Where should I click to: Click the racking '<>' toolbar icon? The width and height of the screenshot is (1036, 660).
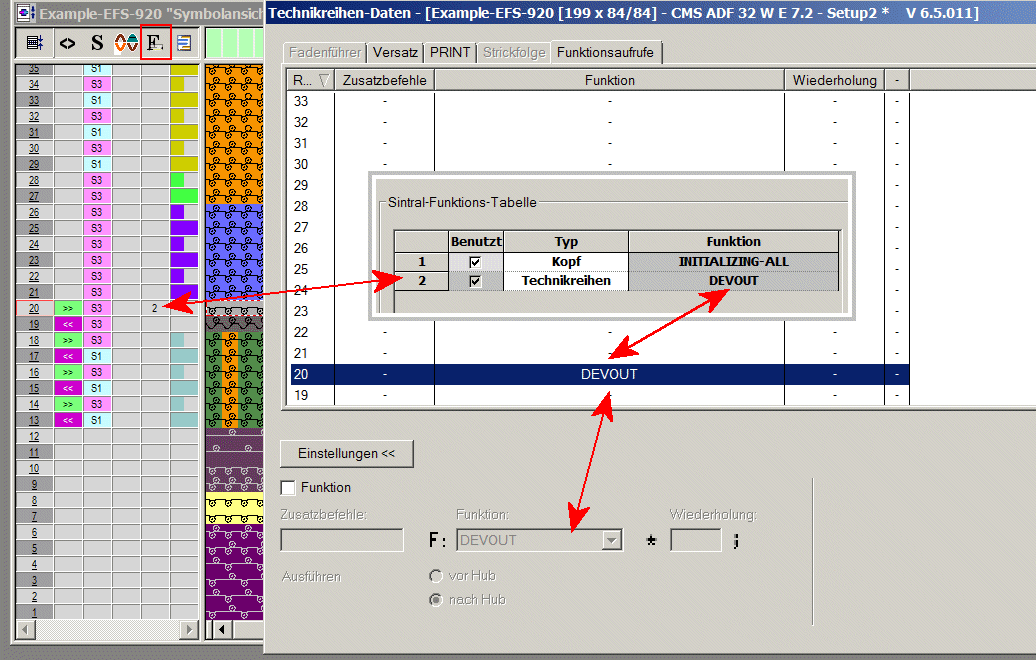coord(67,43)
